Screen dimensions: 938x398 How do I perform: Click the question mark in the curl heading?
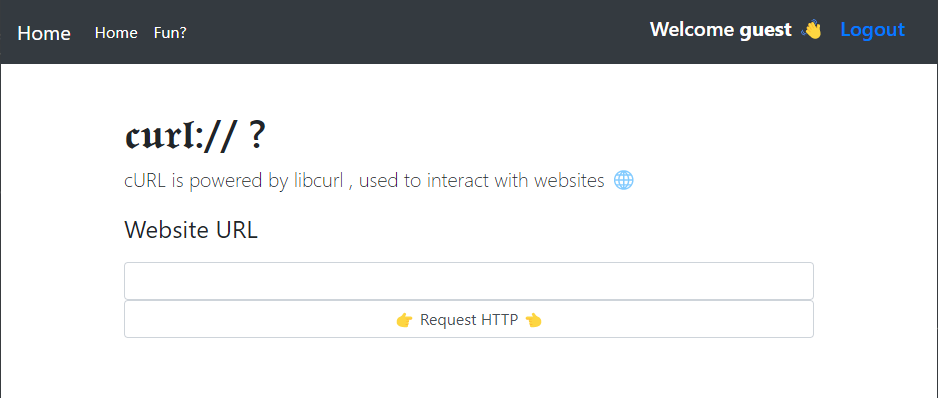click(255, 137)
